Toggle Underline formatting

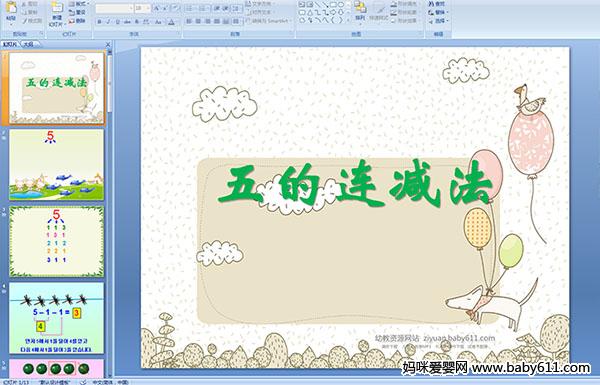pos(117,22)
